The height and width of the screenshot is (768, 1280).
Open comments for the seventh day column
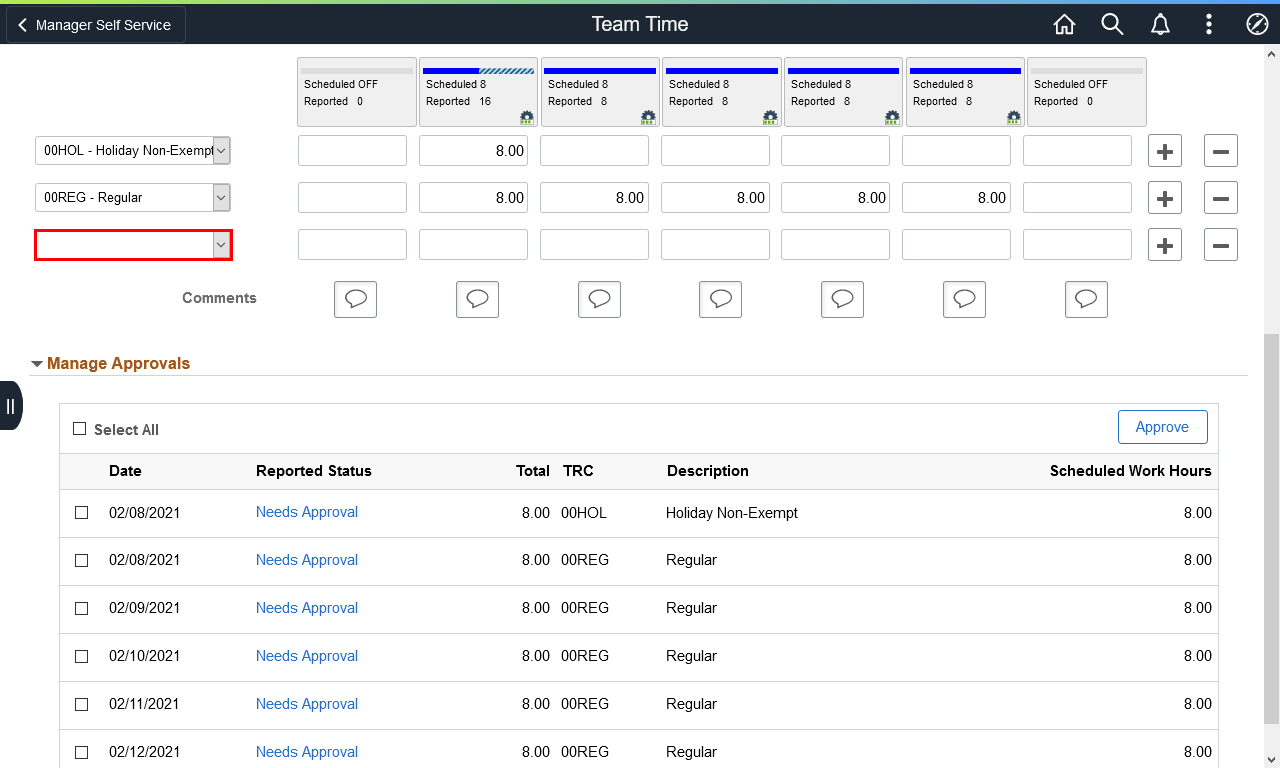coord(1086,299)
